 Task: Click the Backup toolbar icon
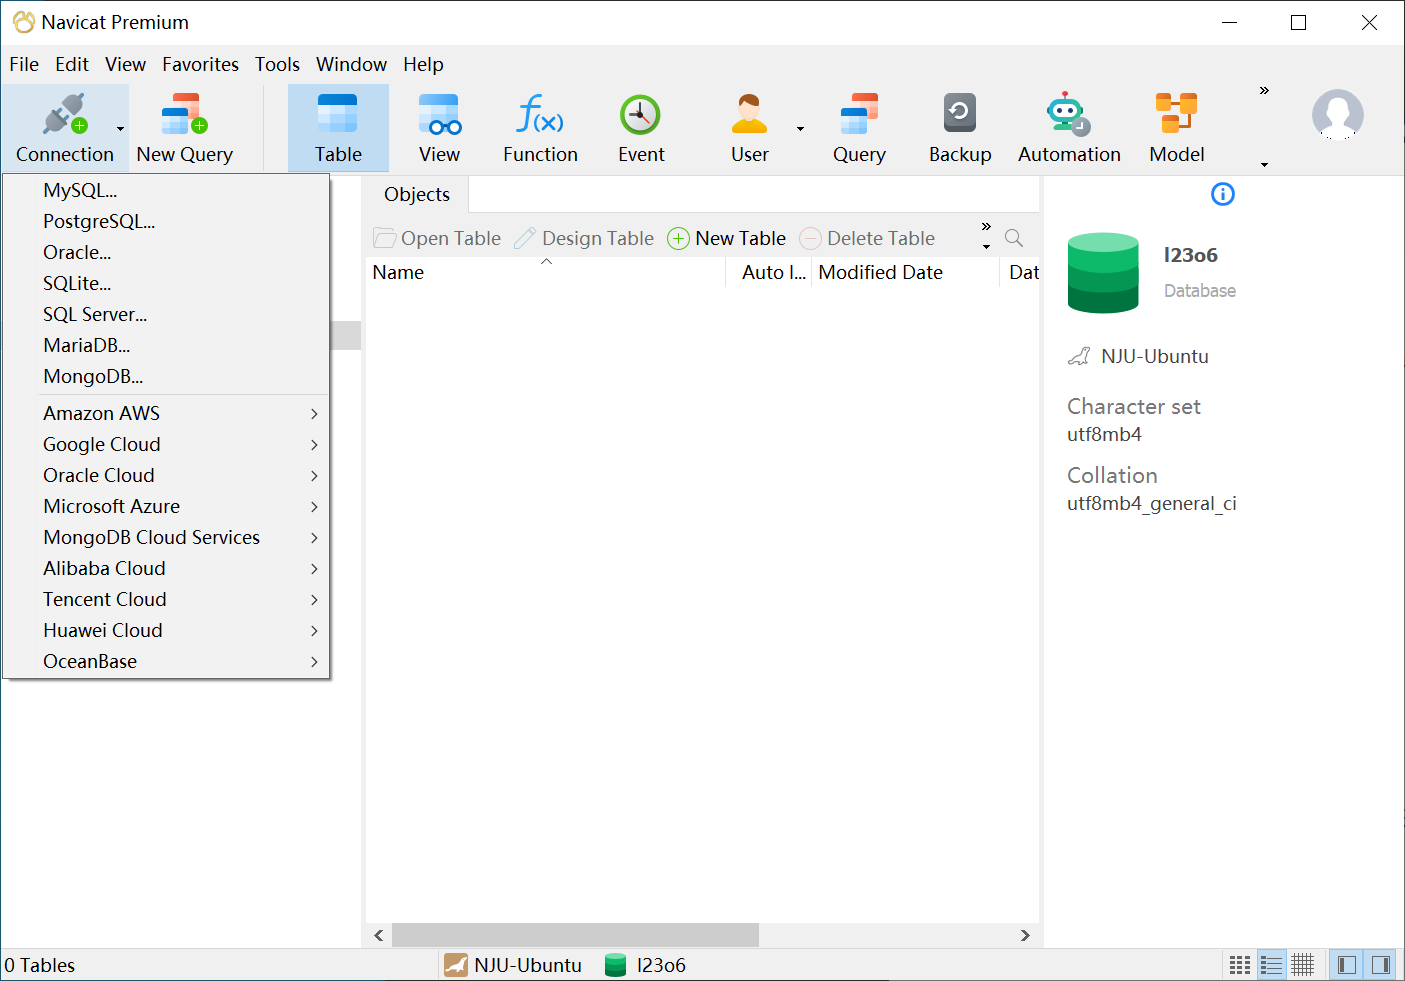click(959, 128)
